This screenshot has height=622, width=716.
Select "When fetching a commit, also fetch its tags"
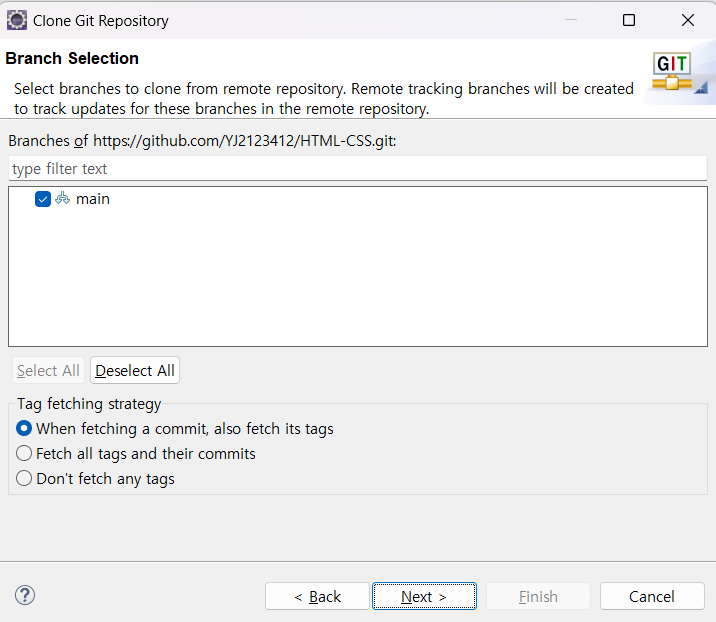point(25,428)
